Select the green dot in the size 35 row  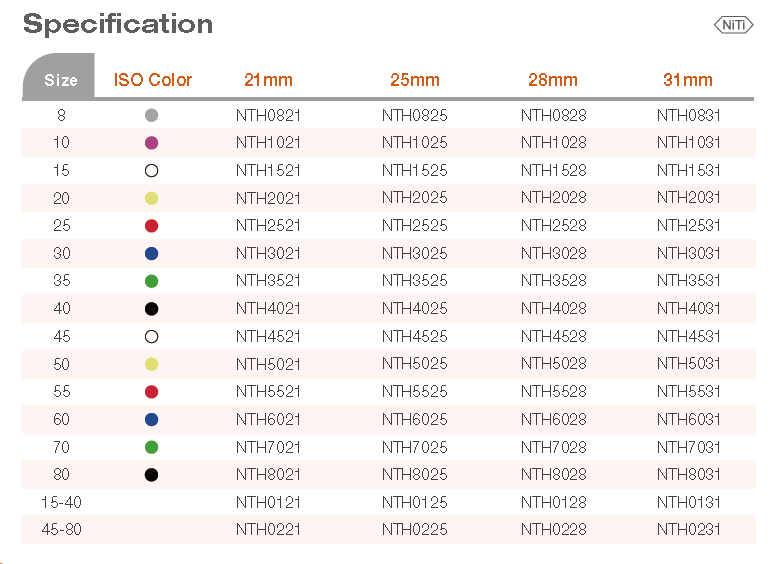point(152,281)
